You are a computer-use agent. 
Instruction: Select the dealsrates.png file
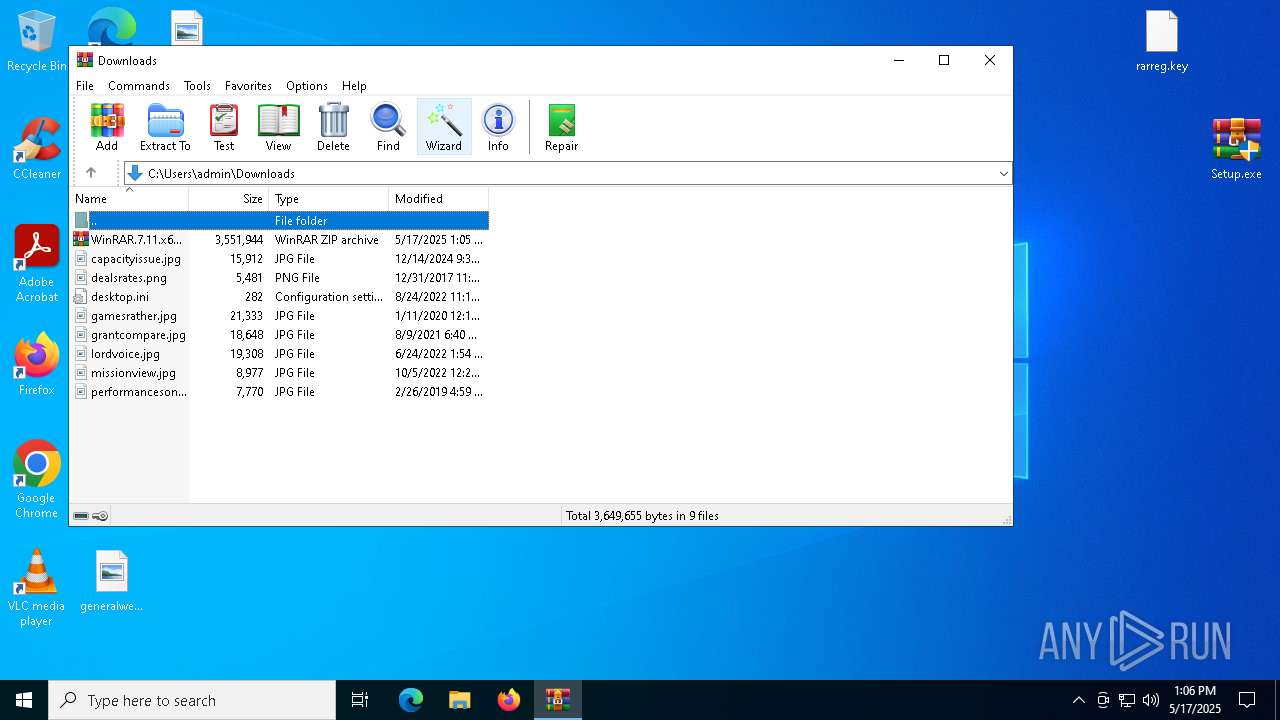point(280,278)
